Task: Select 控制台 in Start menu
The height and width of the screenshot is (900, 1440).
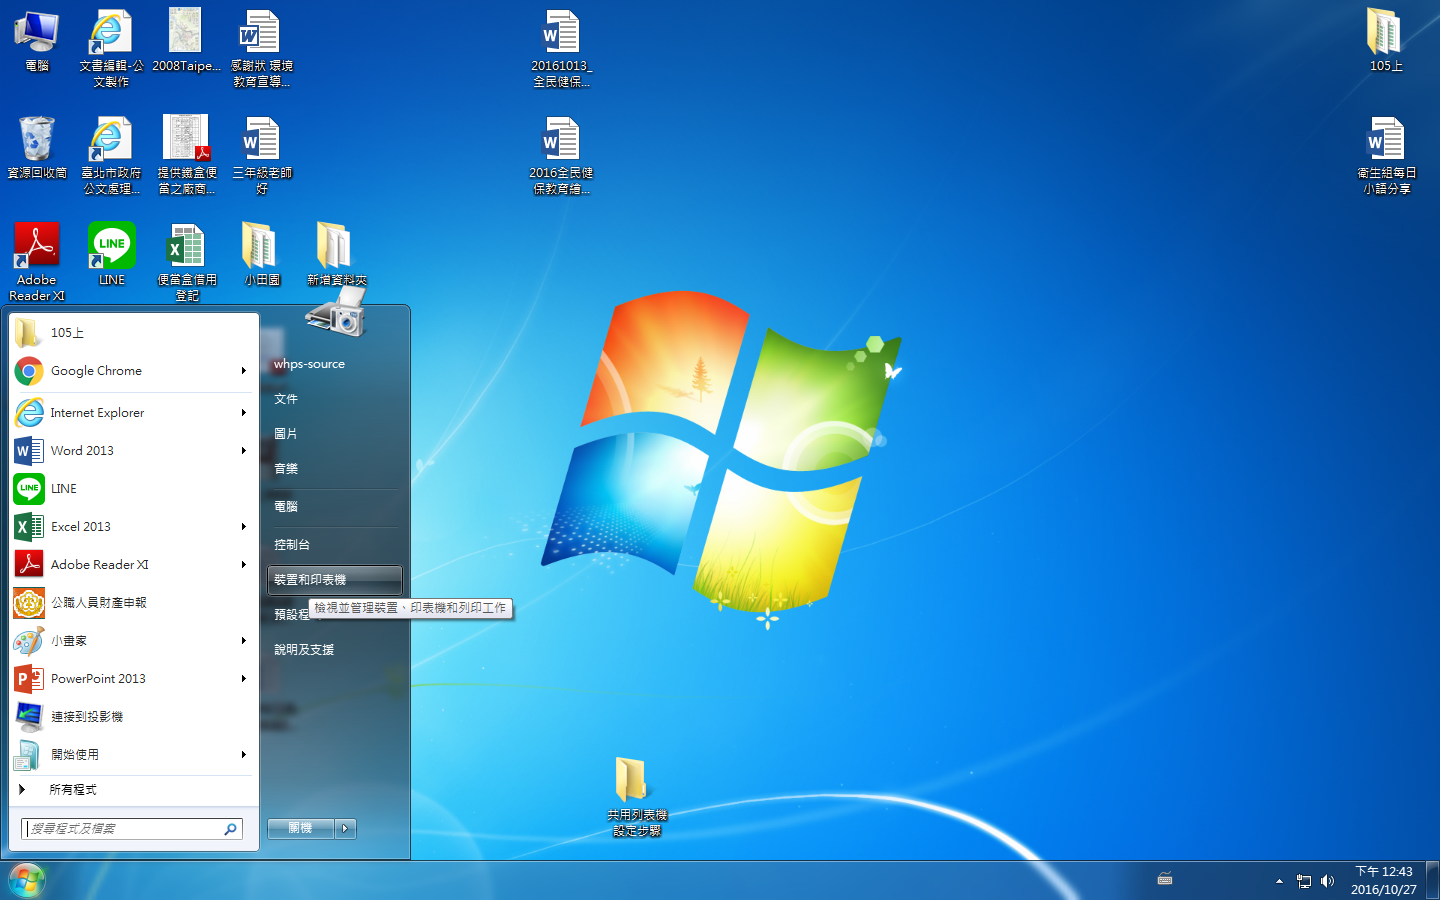Action: point(292,545)
